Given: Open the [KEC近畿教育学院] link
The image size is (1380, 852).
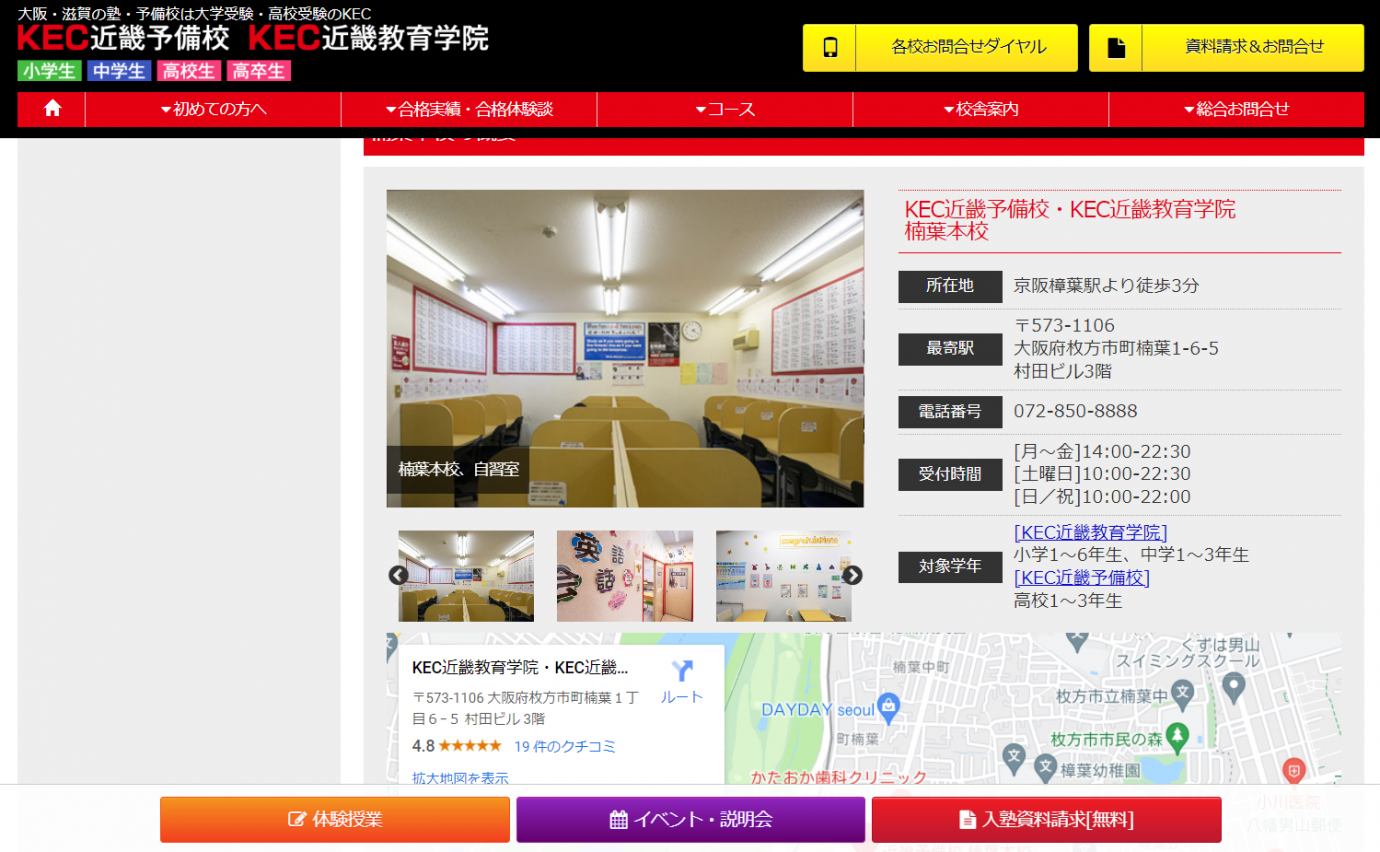Looking at the screenshot, I should [1090, 532].
